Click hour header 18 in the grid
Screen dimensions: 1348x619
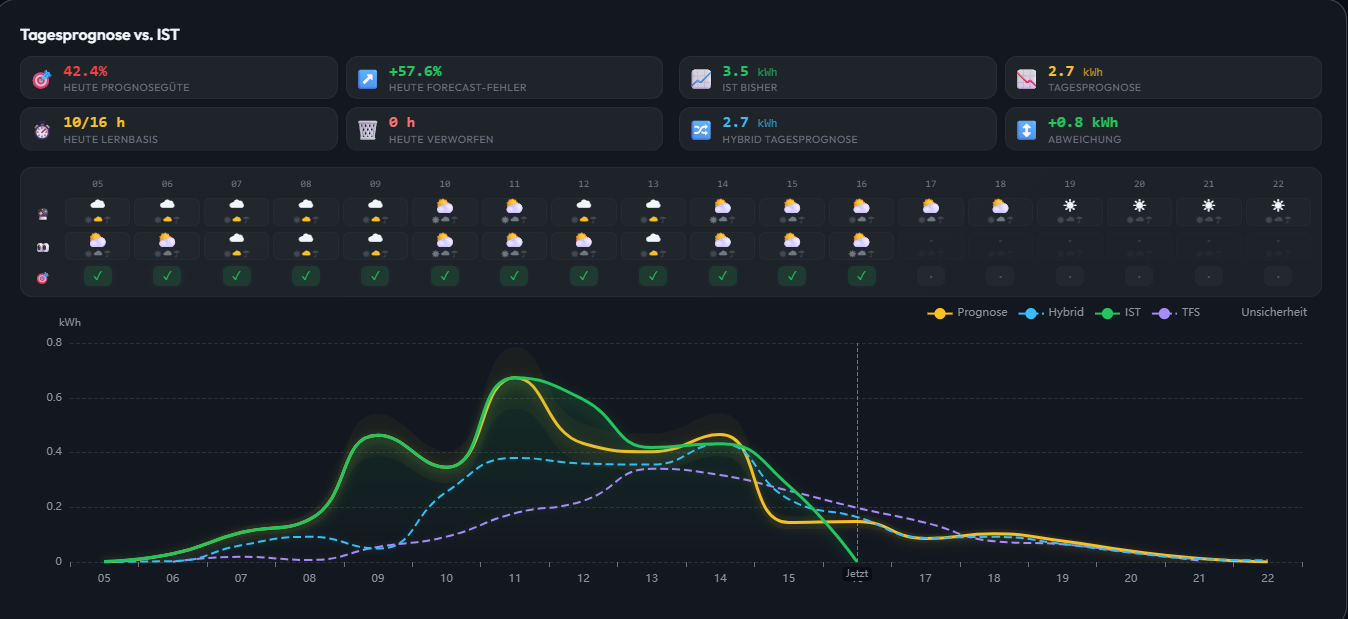pos(1000,184)
